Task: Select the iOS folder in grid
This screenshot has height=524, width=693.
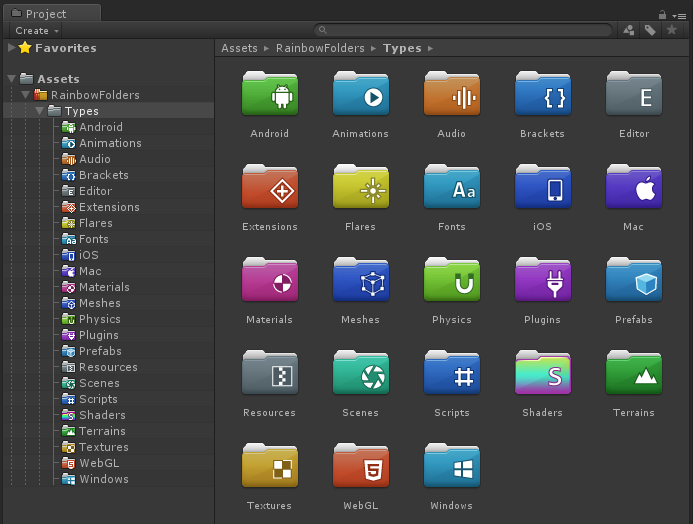Action: pos(543,187)
